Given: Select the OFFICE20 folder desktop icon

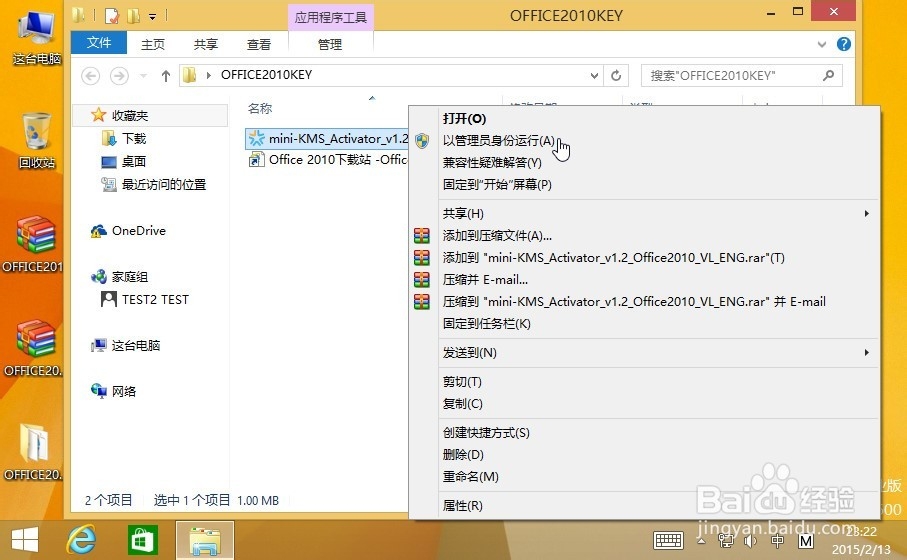Looking at the screenshot, I should click(34, 452).
